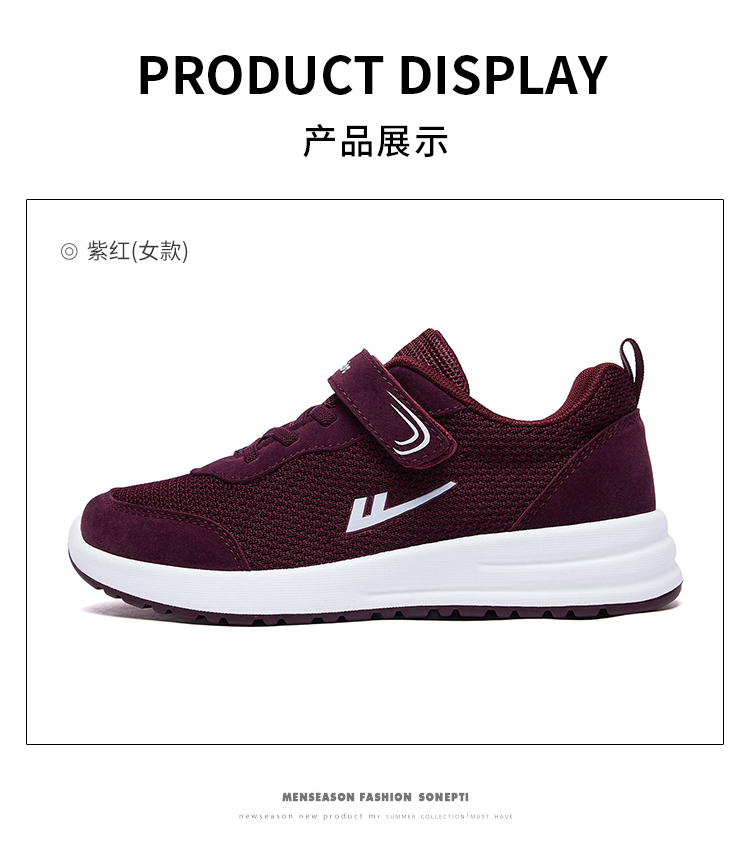This screenshot has height=841, width=750.
Task: Click the small logo at the strap tip
Action: pyautogui.click(x=344, y=367)
